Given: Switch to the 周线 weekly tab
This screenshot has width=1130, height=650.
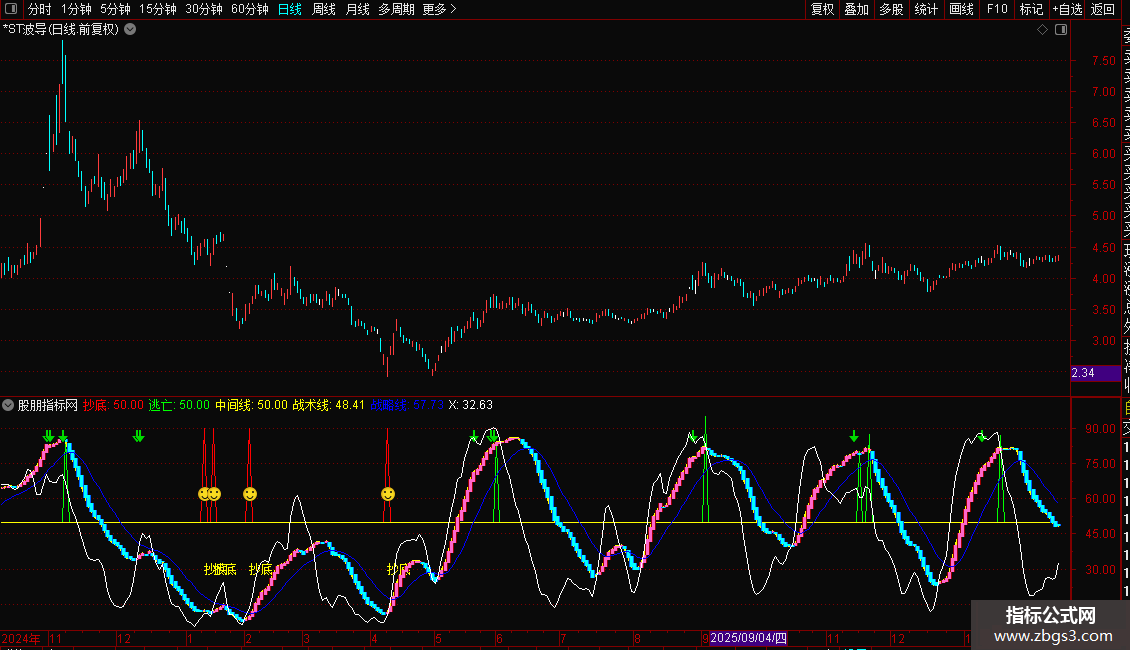Looking at the screenshot, I should tap(324, 9).
